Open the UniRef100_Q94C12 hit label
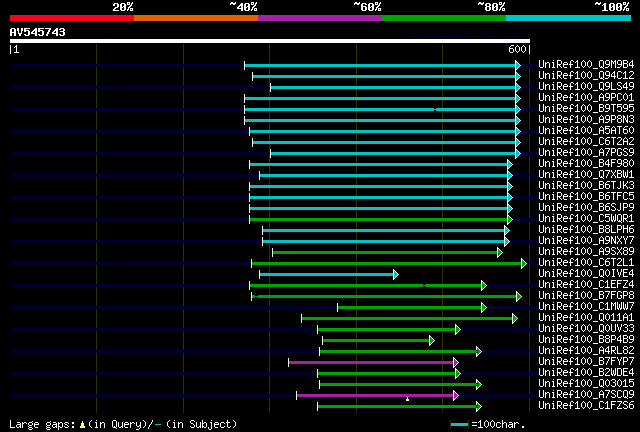The width and height of the screenshot is (640, 432). pos(586,75)
